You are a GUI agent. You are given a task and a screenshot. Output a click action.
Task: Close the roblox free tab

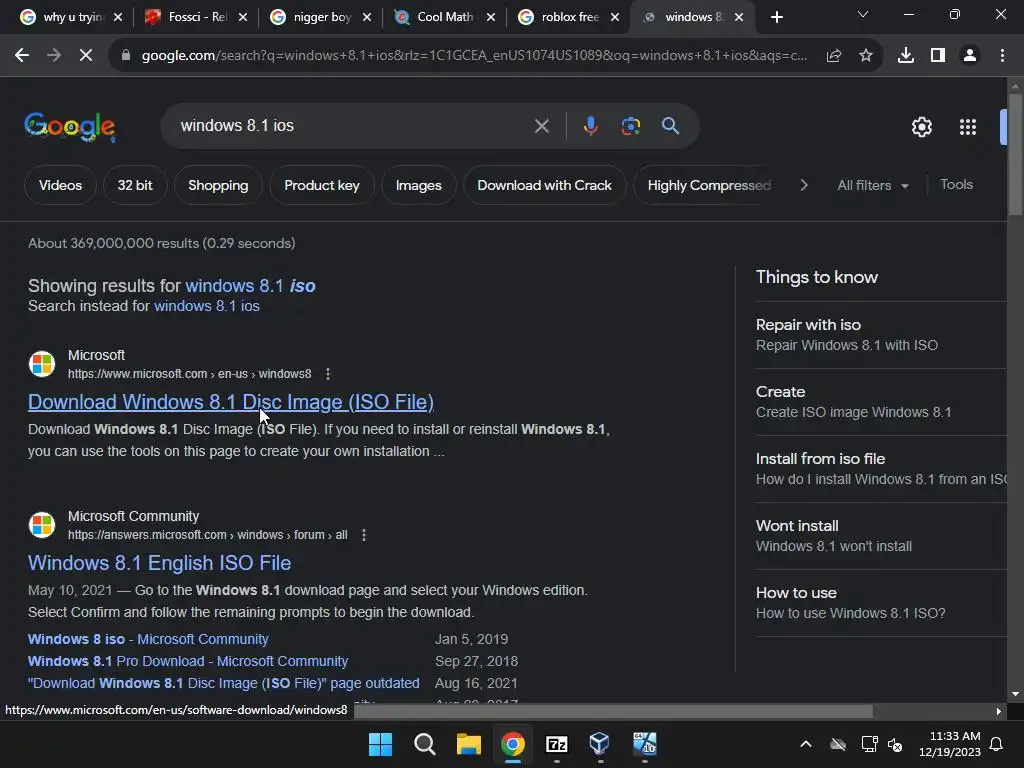point(615,17)
